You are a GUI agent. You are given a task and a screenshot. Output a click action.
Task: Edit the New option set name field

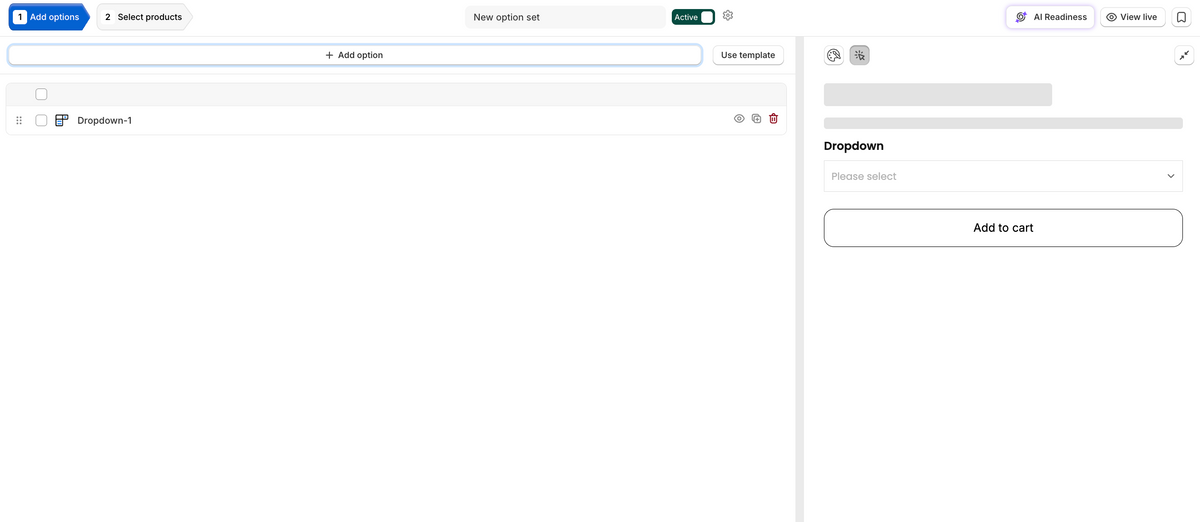(565, 17)
